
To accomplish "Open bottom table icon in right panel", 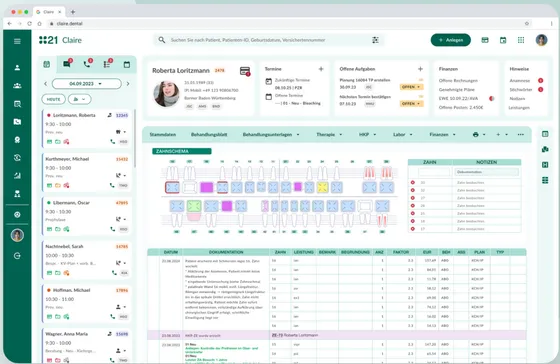I will pos(545,180).
